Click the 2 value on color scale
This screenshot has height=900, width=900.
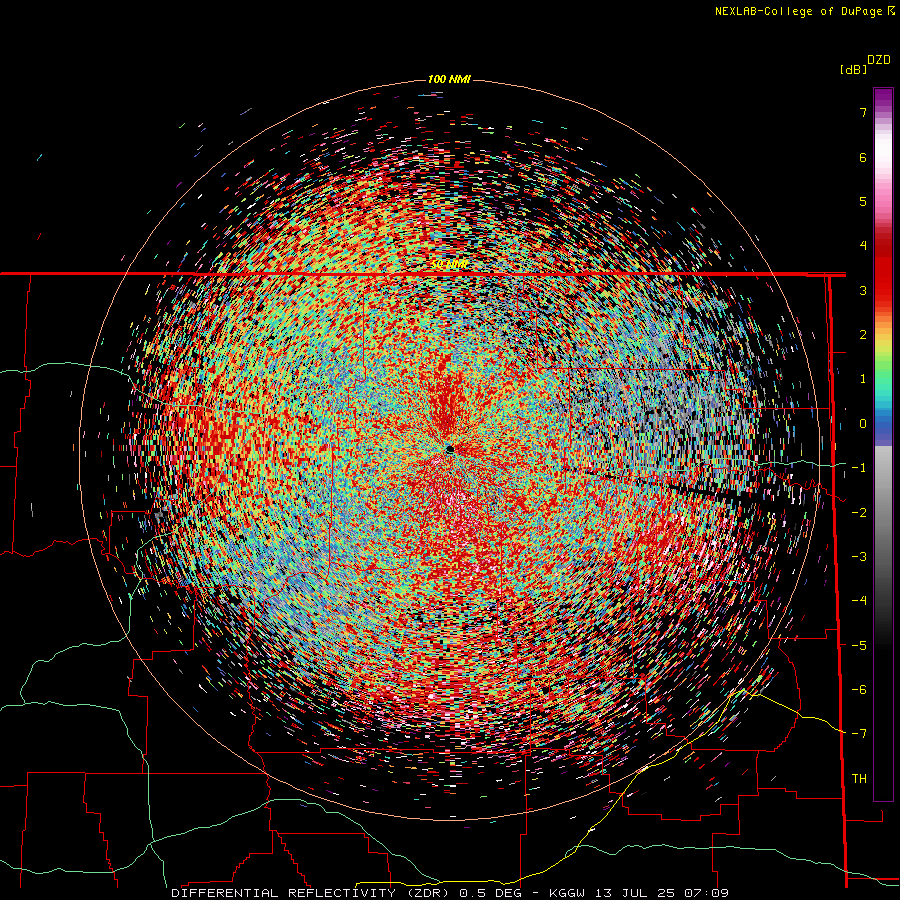[863, 335]
